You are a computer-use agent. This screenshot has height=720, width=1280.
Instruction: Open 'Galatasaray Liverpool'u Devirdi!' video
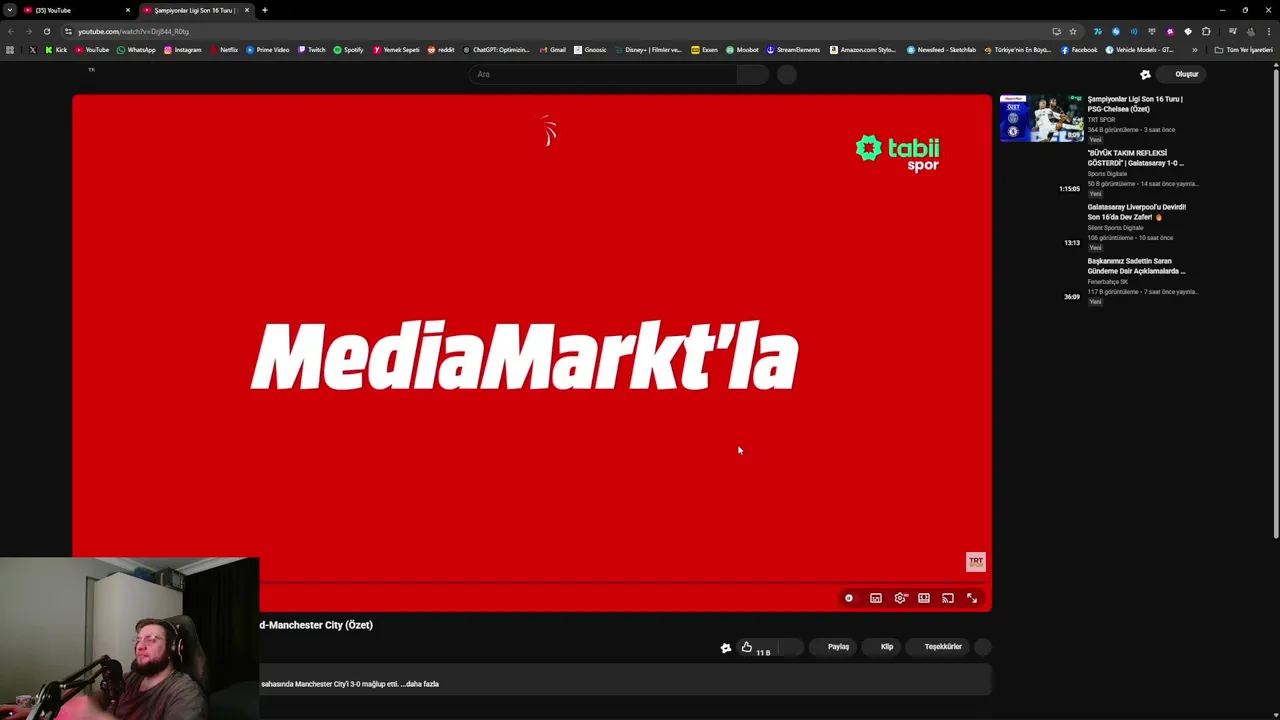coord(1137,212)
